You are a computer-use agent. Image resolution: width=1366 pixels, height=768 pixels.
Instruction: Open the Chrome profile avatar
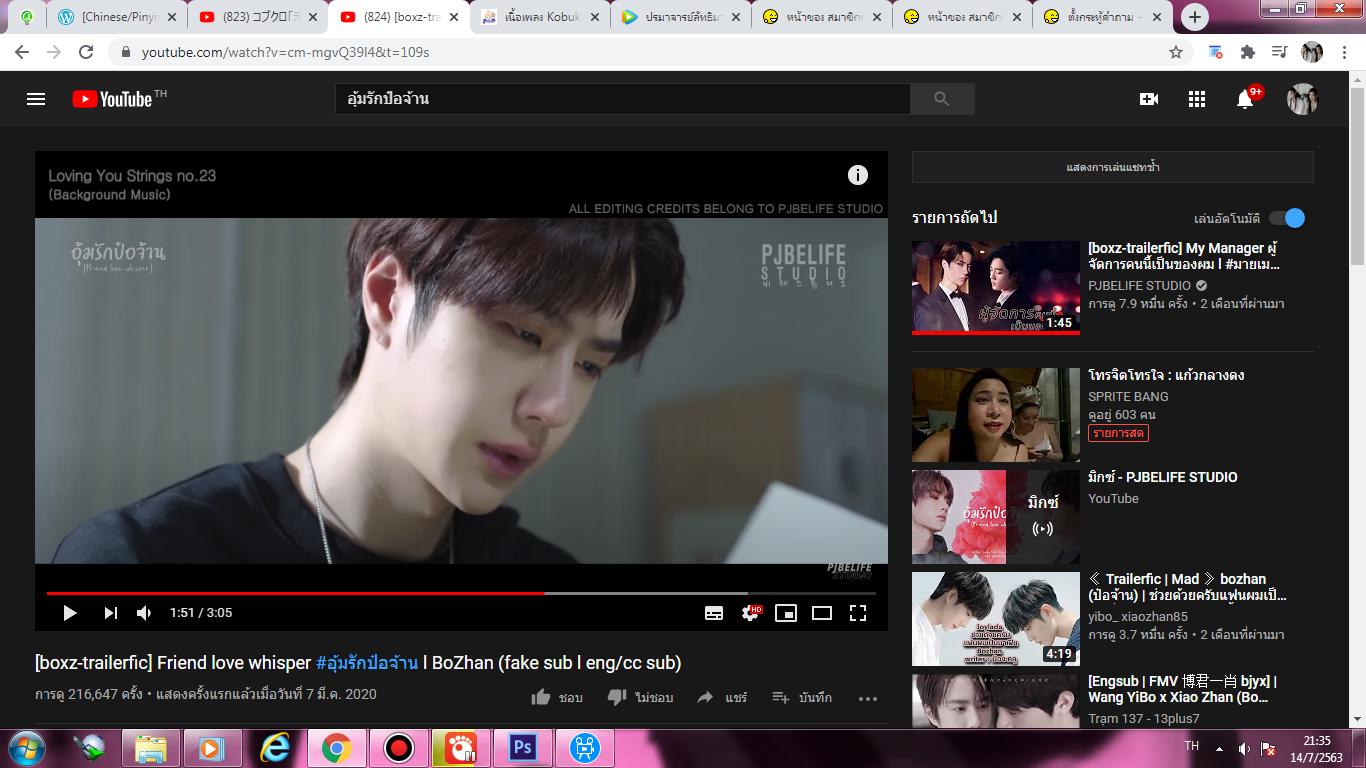[1312, 52]
